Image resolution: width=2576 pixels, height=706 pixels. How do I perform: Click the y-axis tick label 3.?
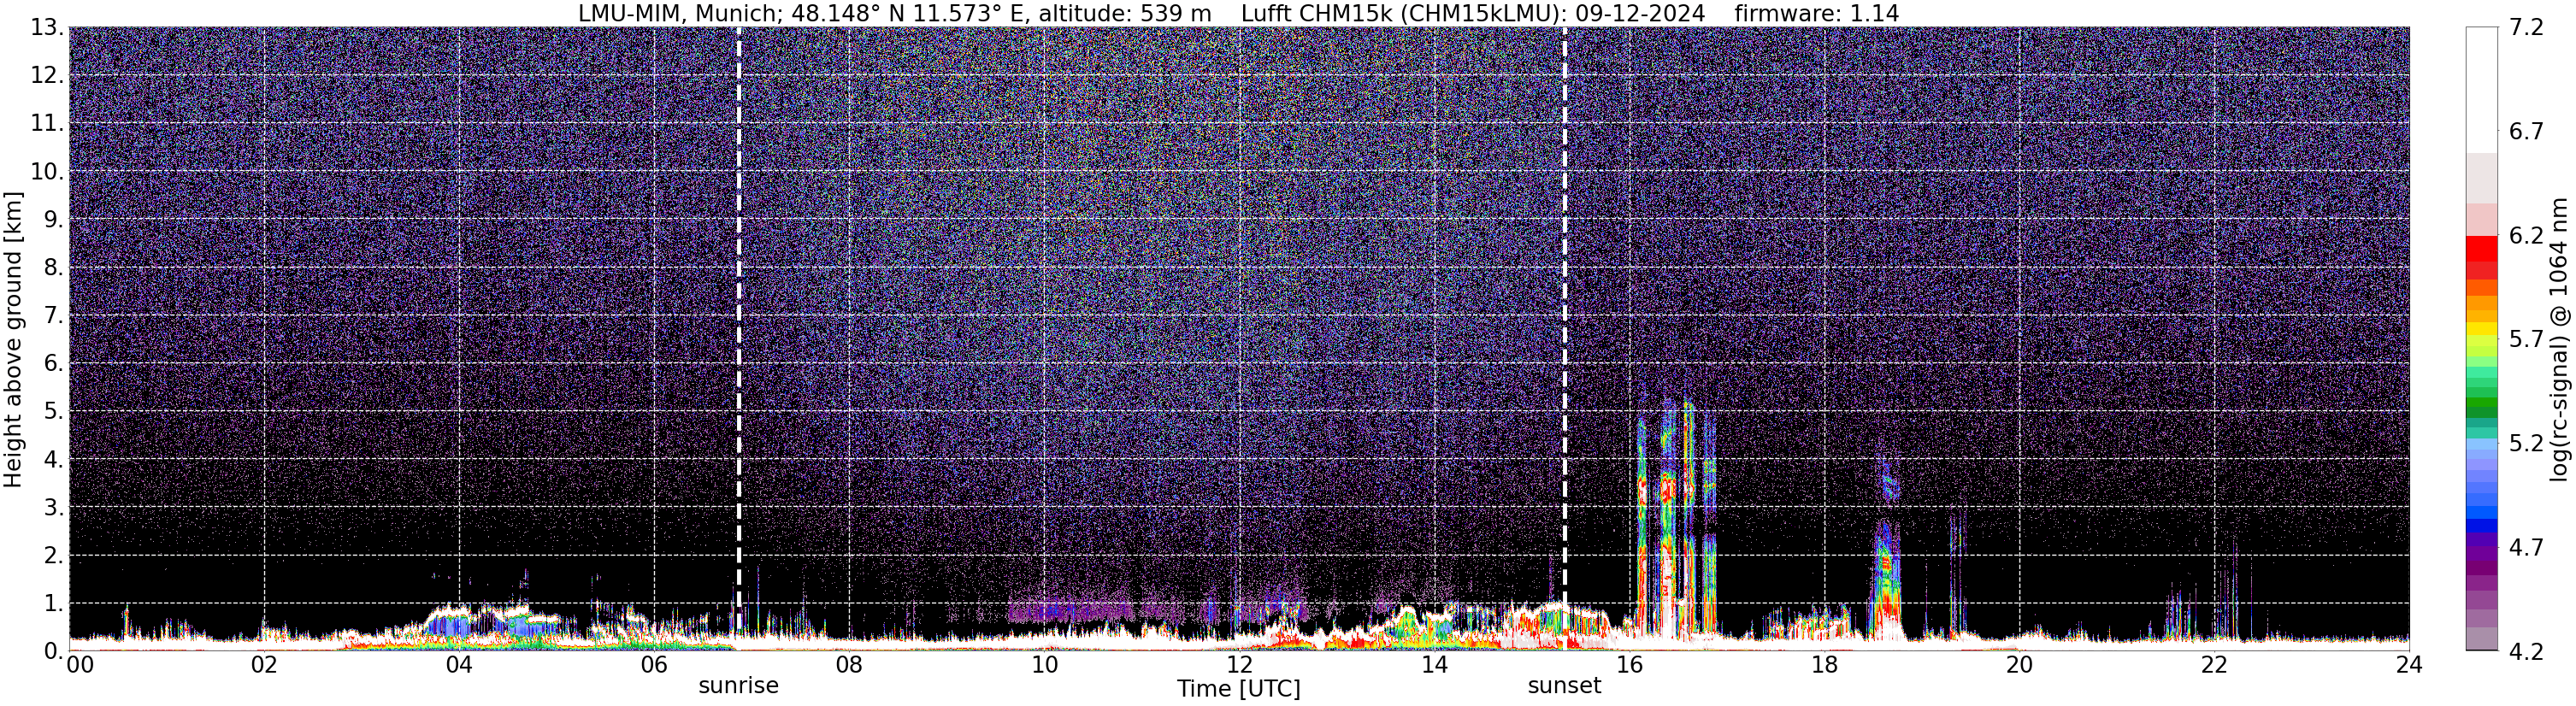coord(53,508)
